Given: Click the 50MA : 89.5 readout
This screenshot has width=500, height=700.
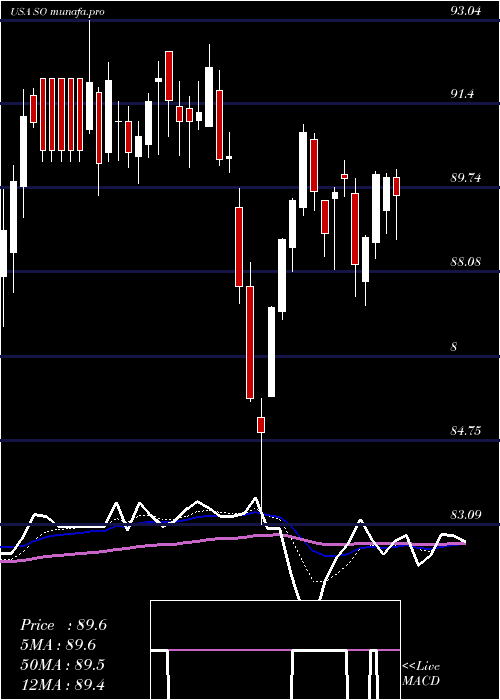Looking at the screenshot, I should click(62, 665).
